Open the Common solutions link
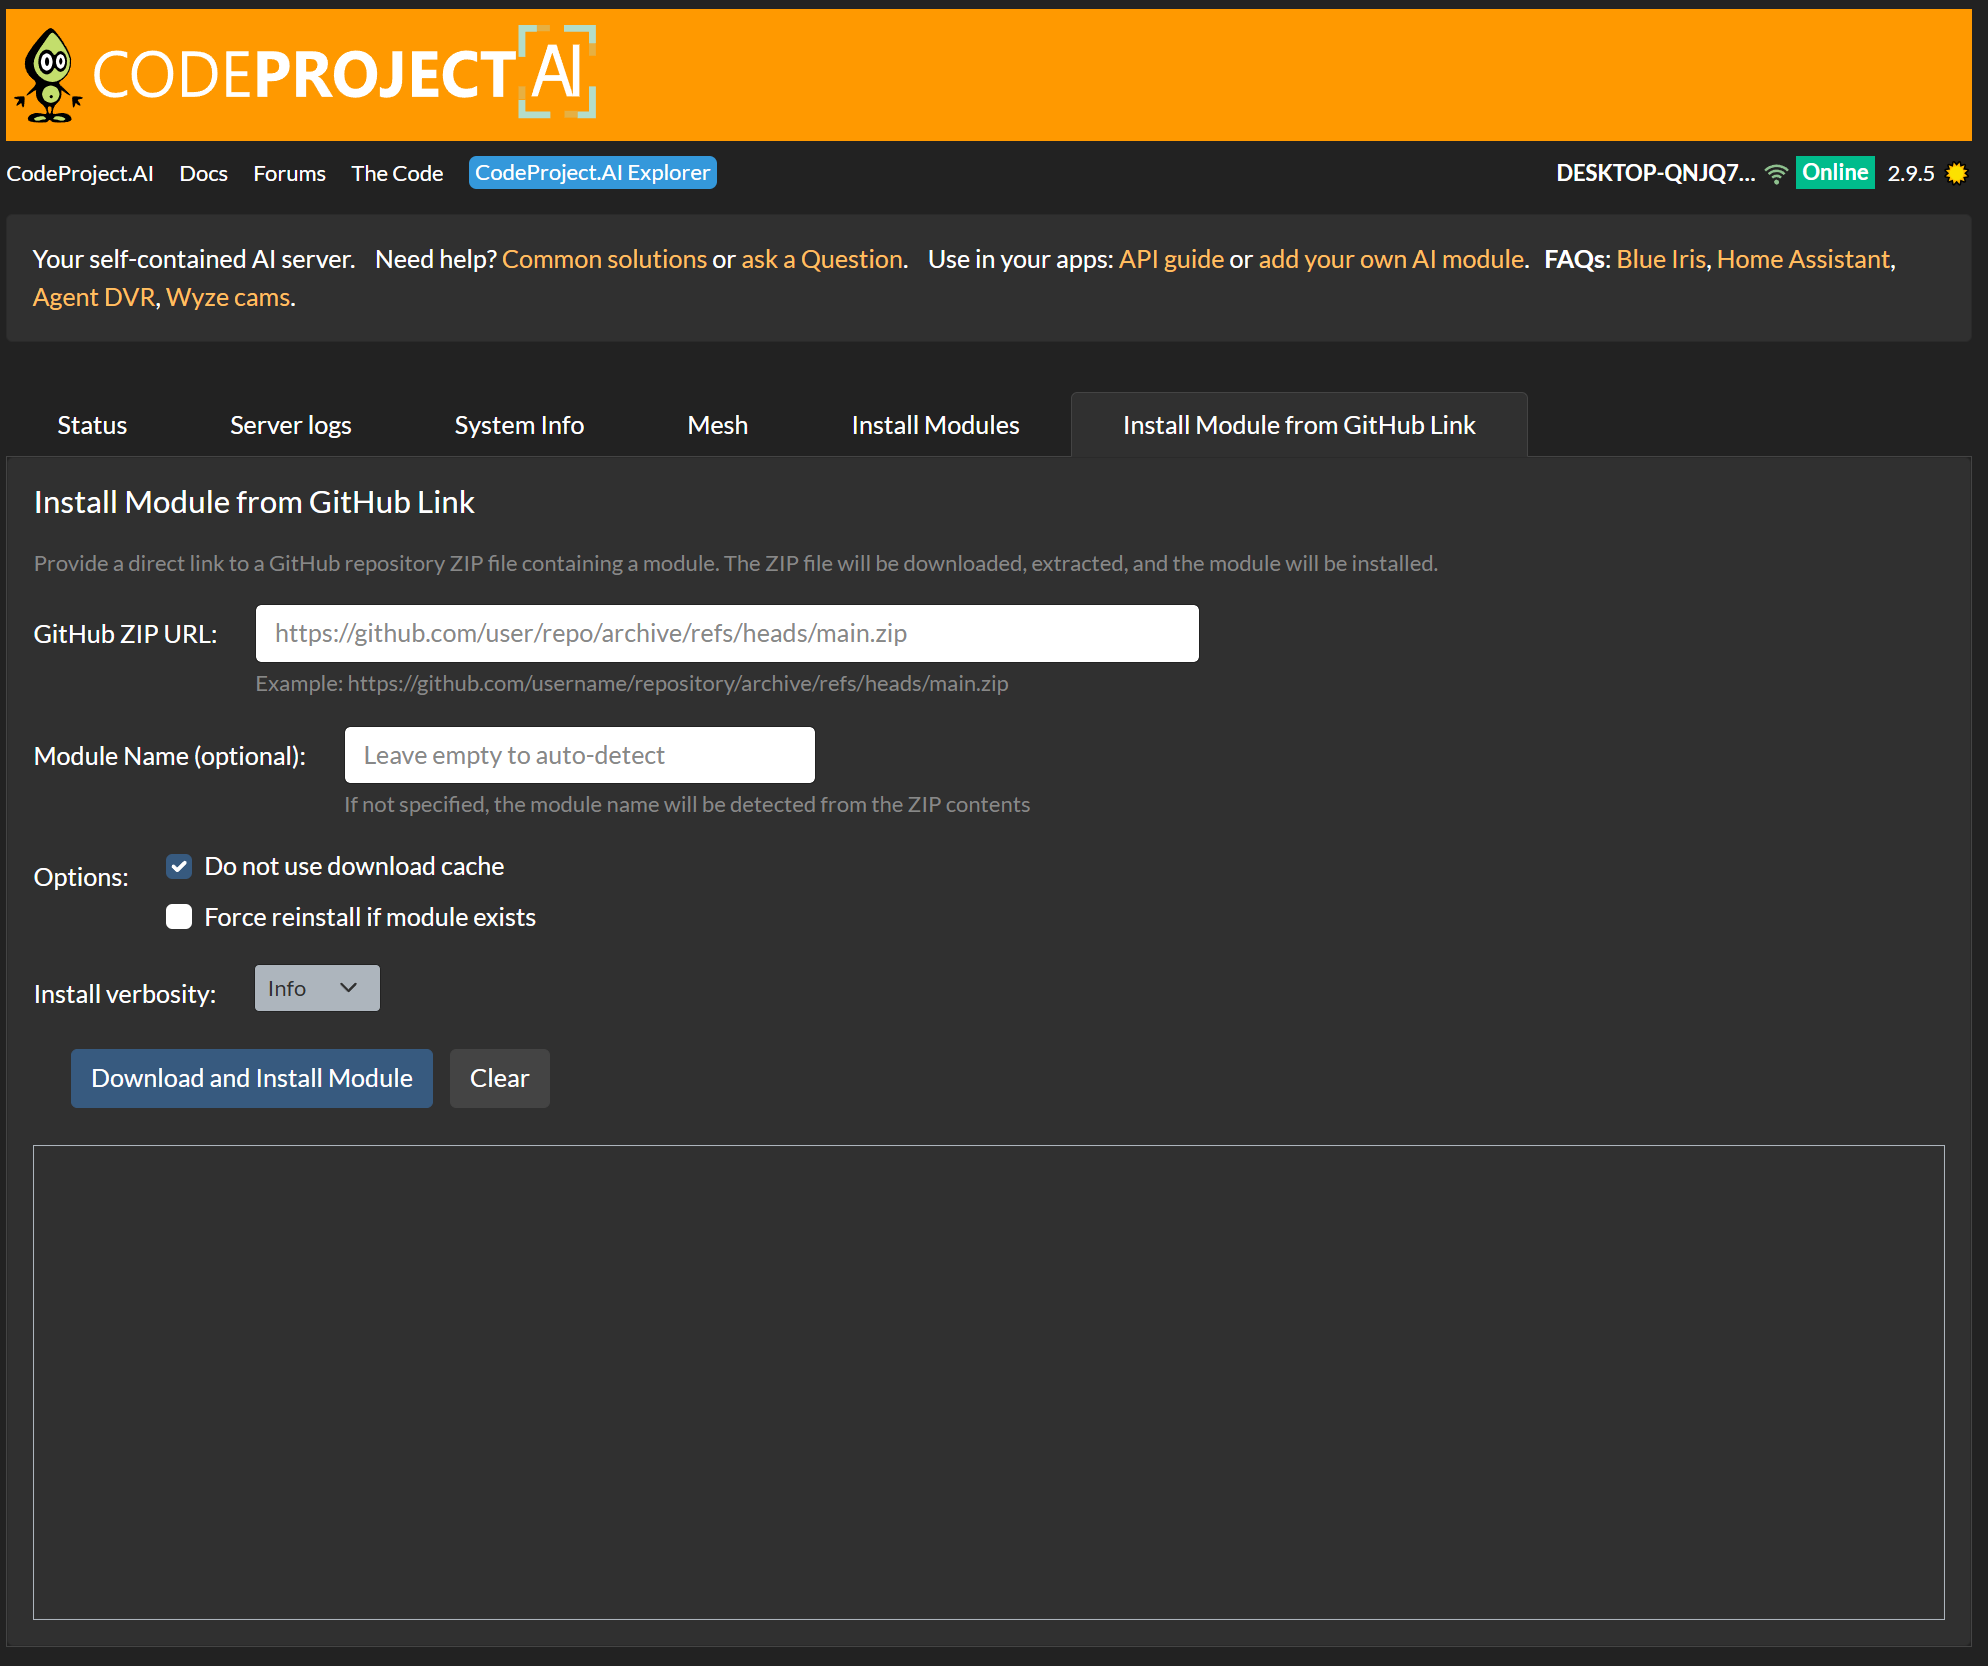Image resolution: width=1988 pixels, height=1666 pixels. [604, 259]
